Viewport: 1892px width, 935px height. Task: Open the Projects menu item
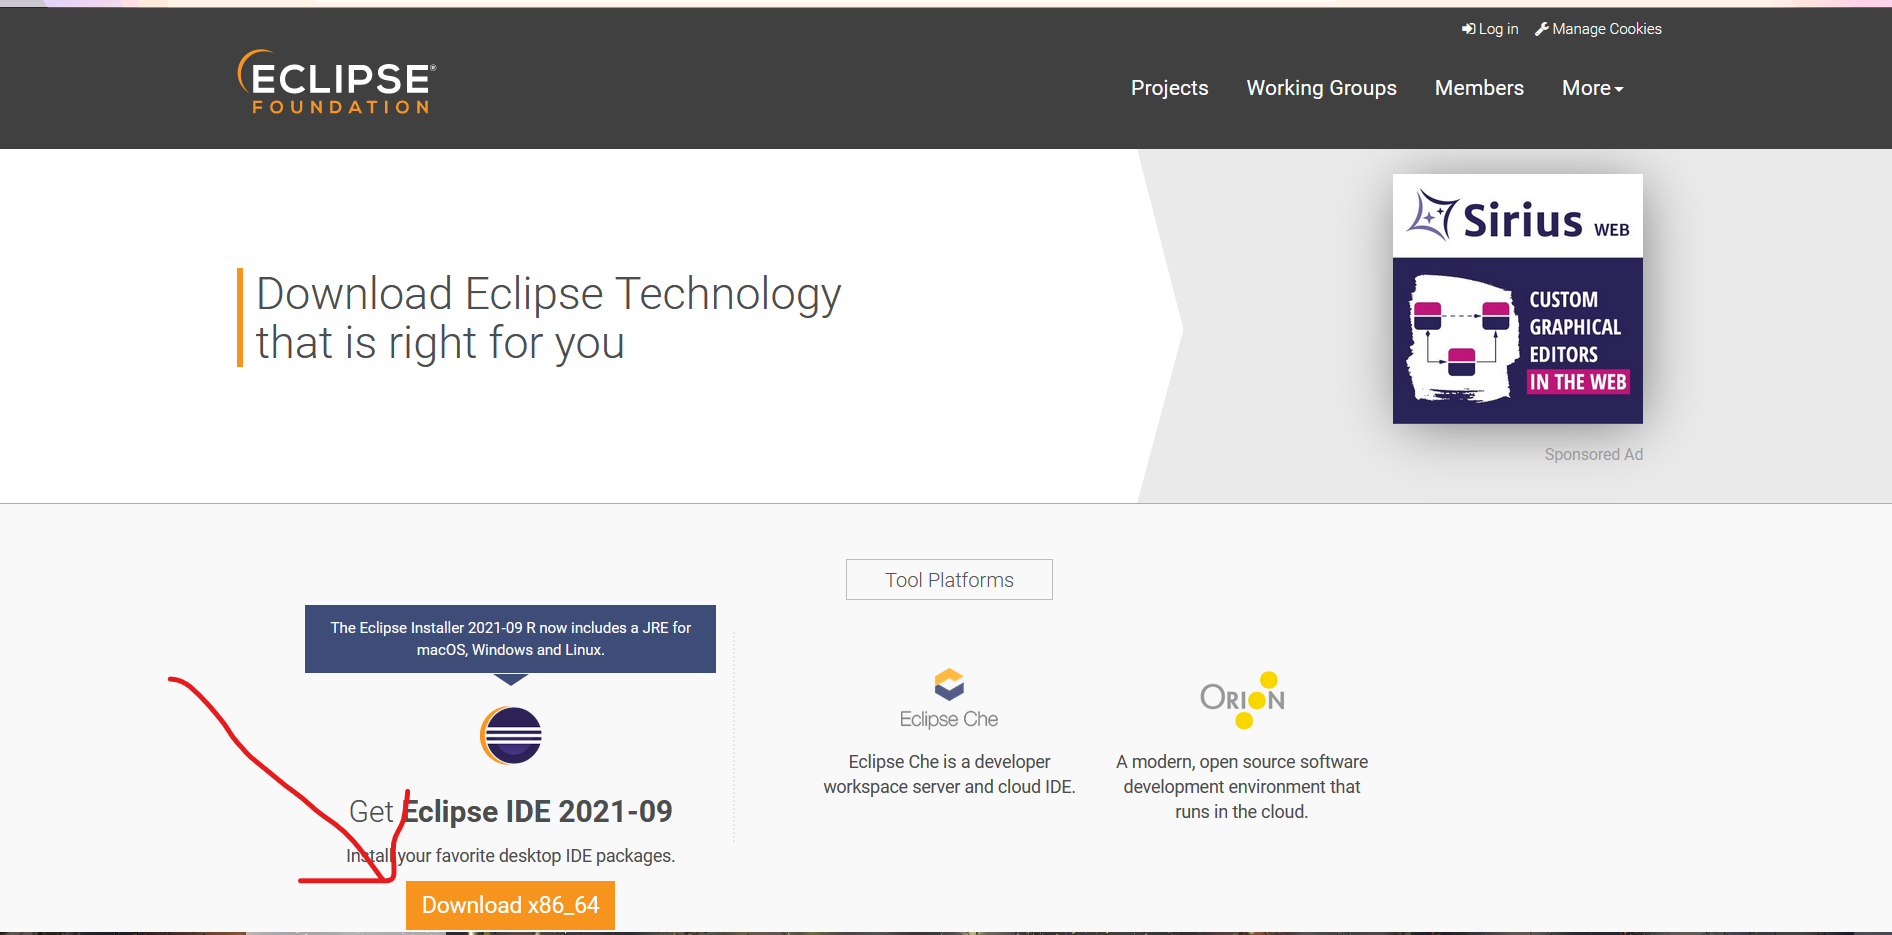click(1170, 88)
